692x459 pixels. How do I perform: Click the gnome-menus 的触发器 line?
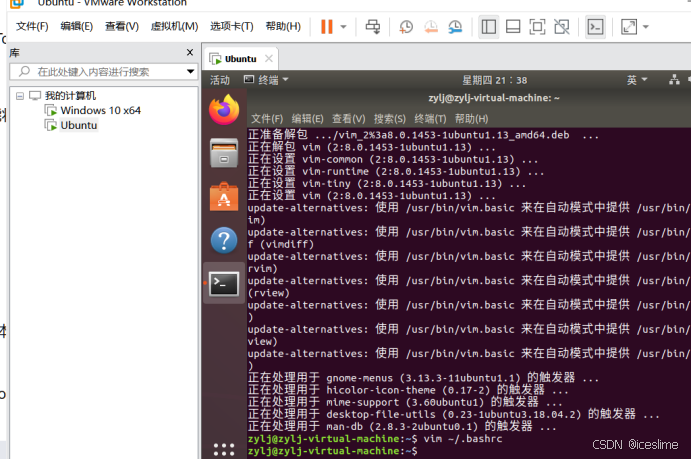tap(423, 378)
